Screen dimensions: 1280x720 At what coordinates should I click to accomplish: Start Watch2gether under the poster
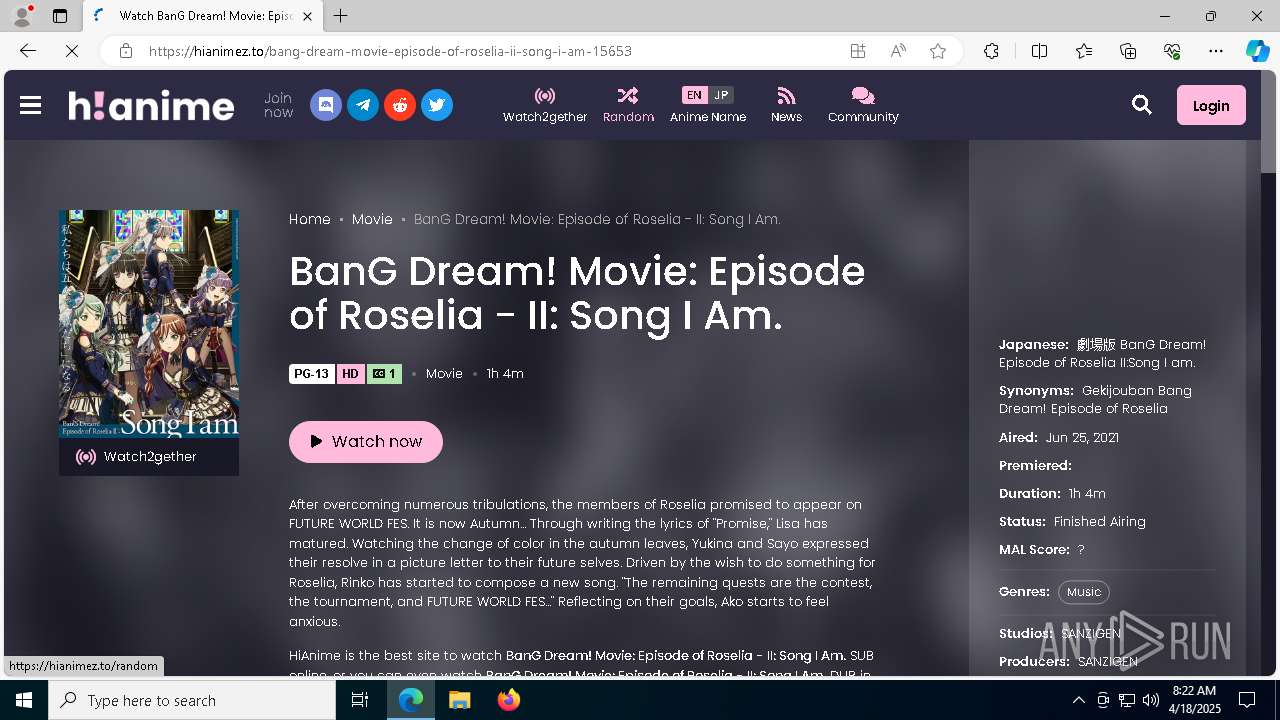coord(149,457)
